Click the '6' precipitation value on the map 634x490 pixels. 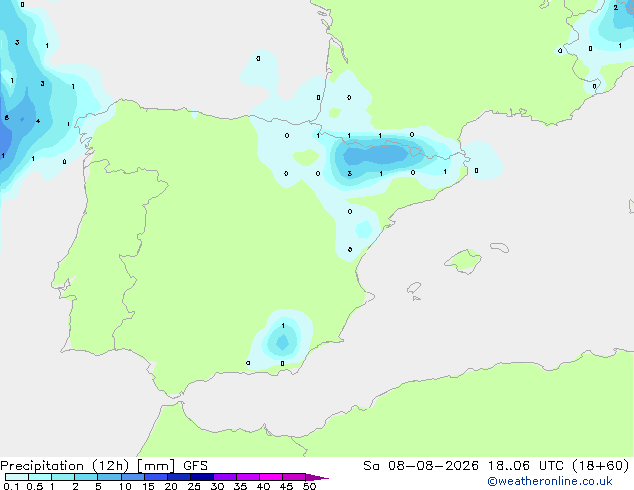(6, 118)
